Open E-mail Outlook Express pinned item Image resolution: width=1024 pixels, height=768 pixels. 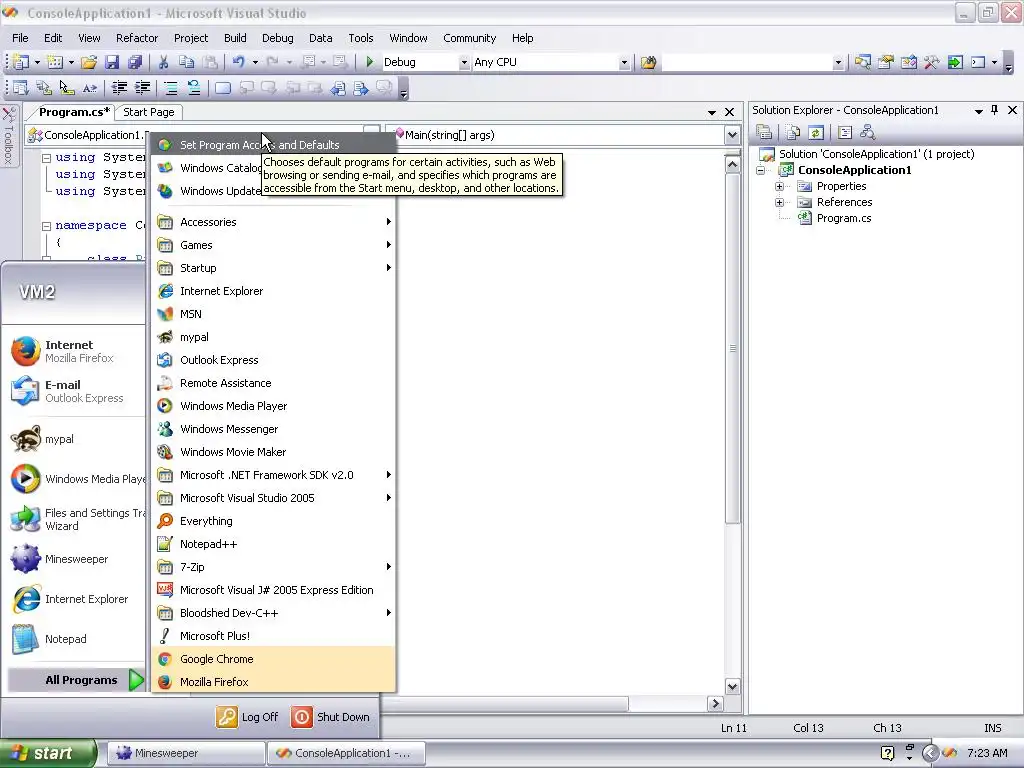point(73,391)
